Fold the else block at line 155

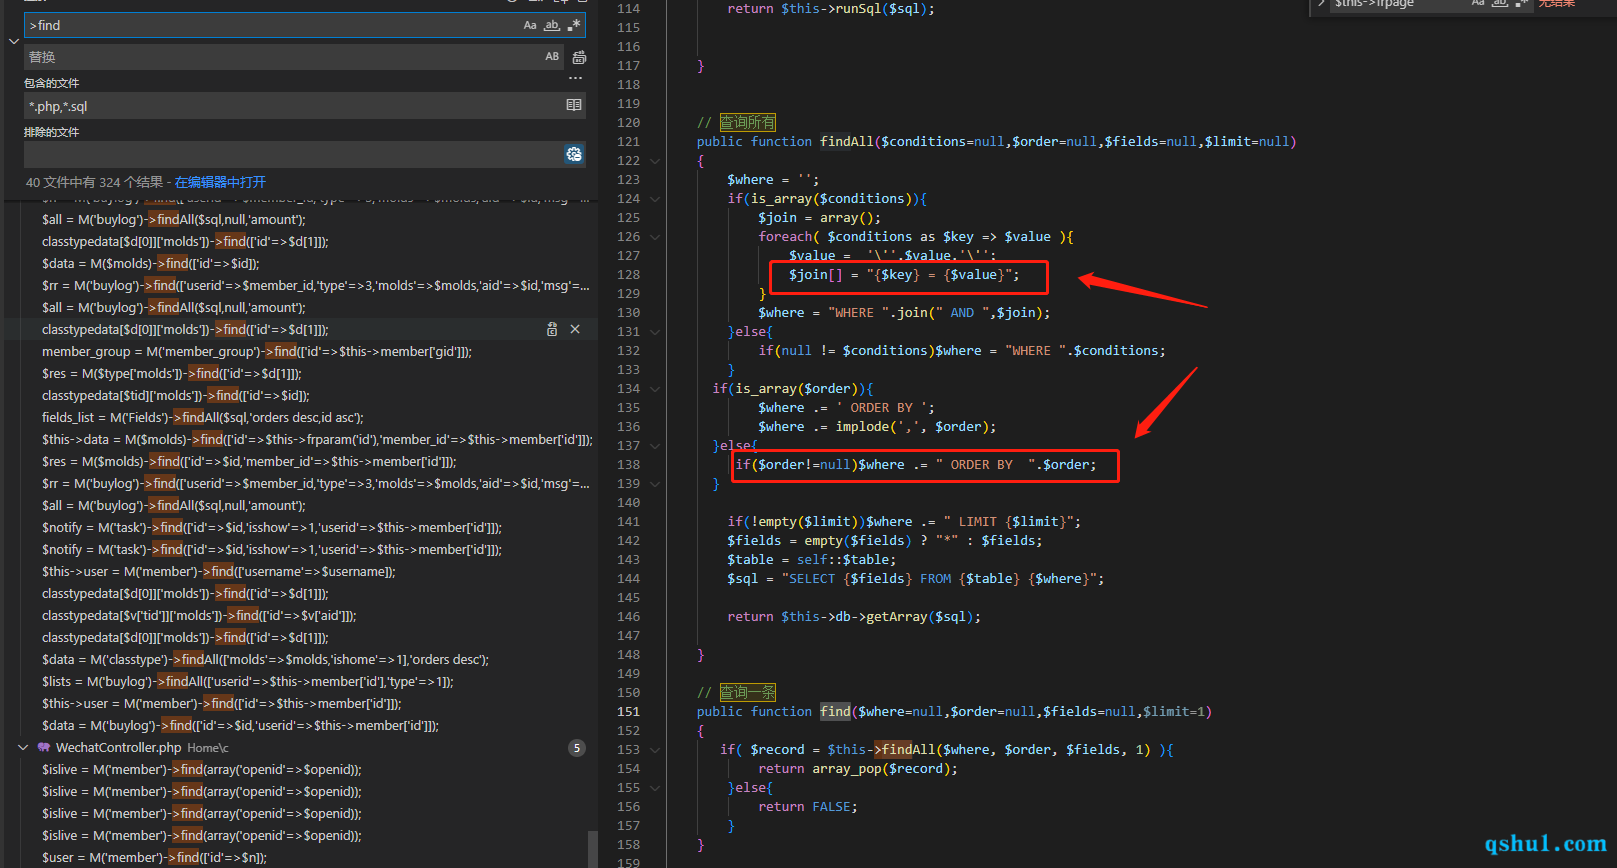click(x=655, y=787)
